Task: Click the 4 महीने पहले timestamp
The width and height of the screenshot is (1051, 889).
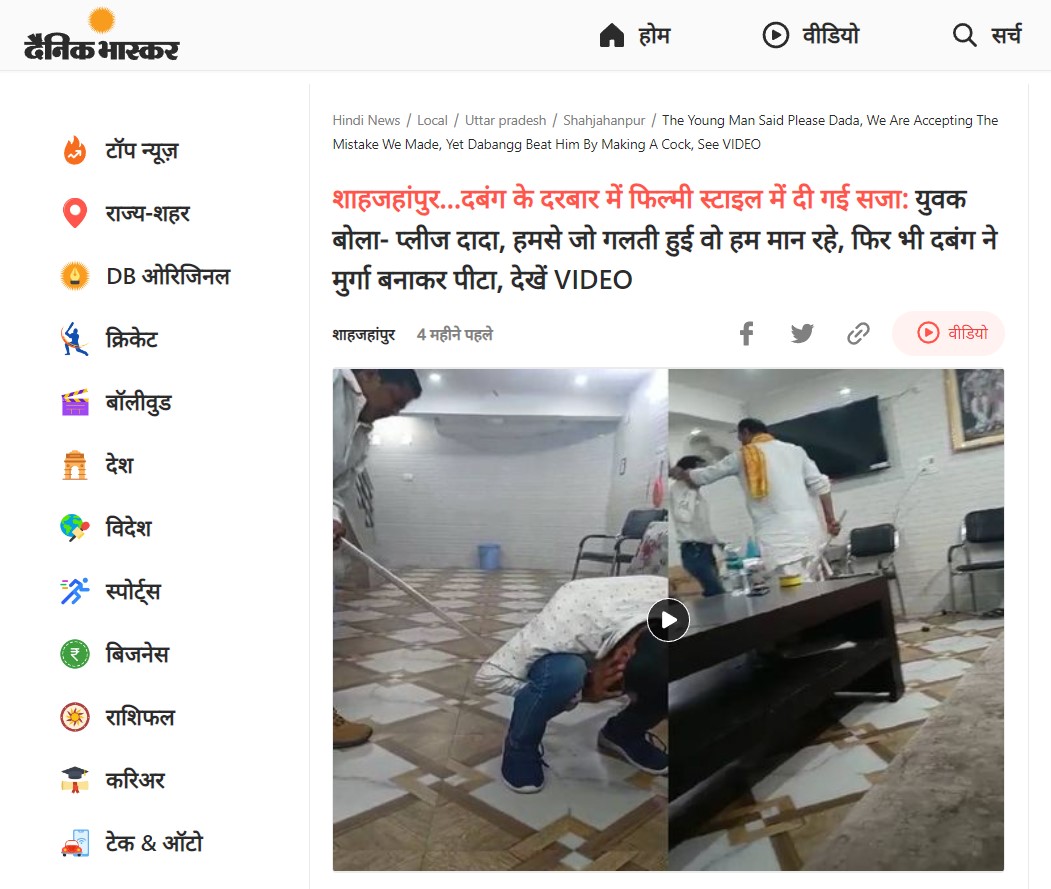Action: (454, 335)
